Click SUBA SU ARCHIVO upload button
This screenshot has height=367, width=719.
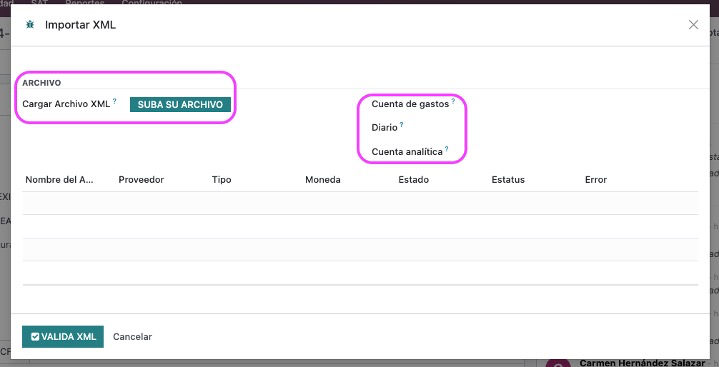point(180,104)
